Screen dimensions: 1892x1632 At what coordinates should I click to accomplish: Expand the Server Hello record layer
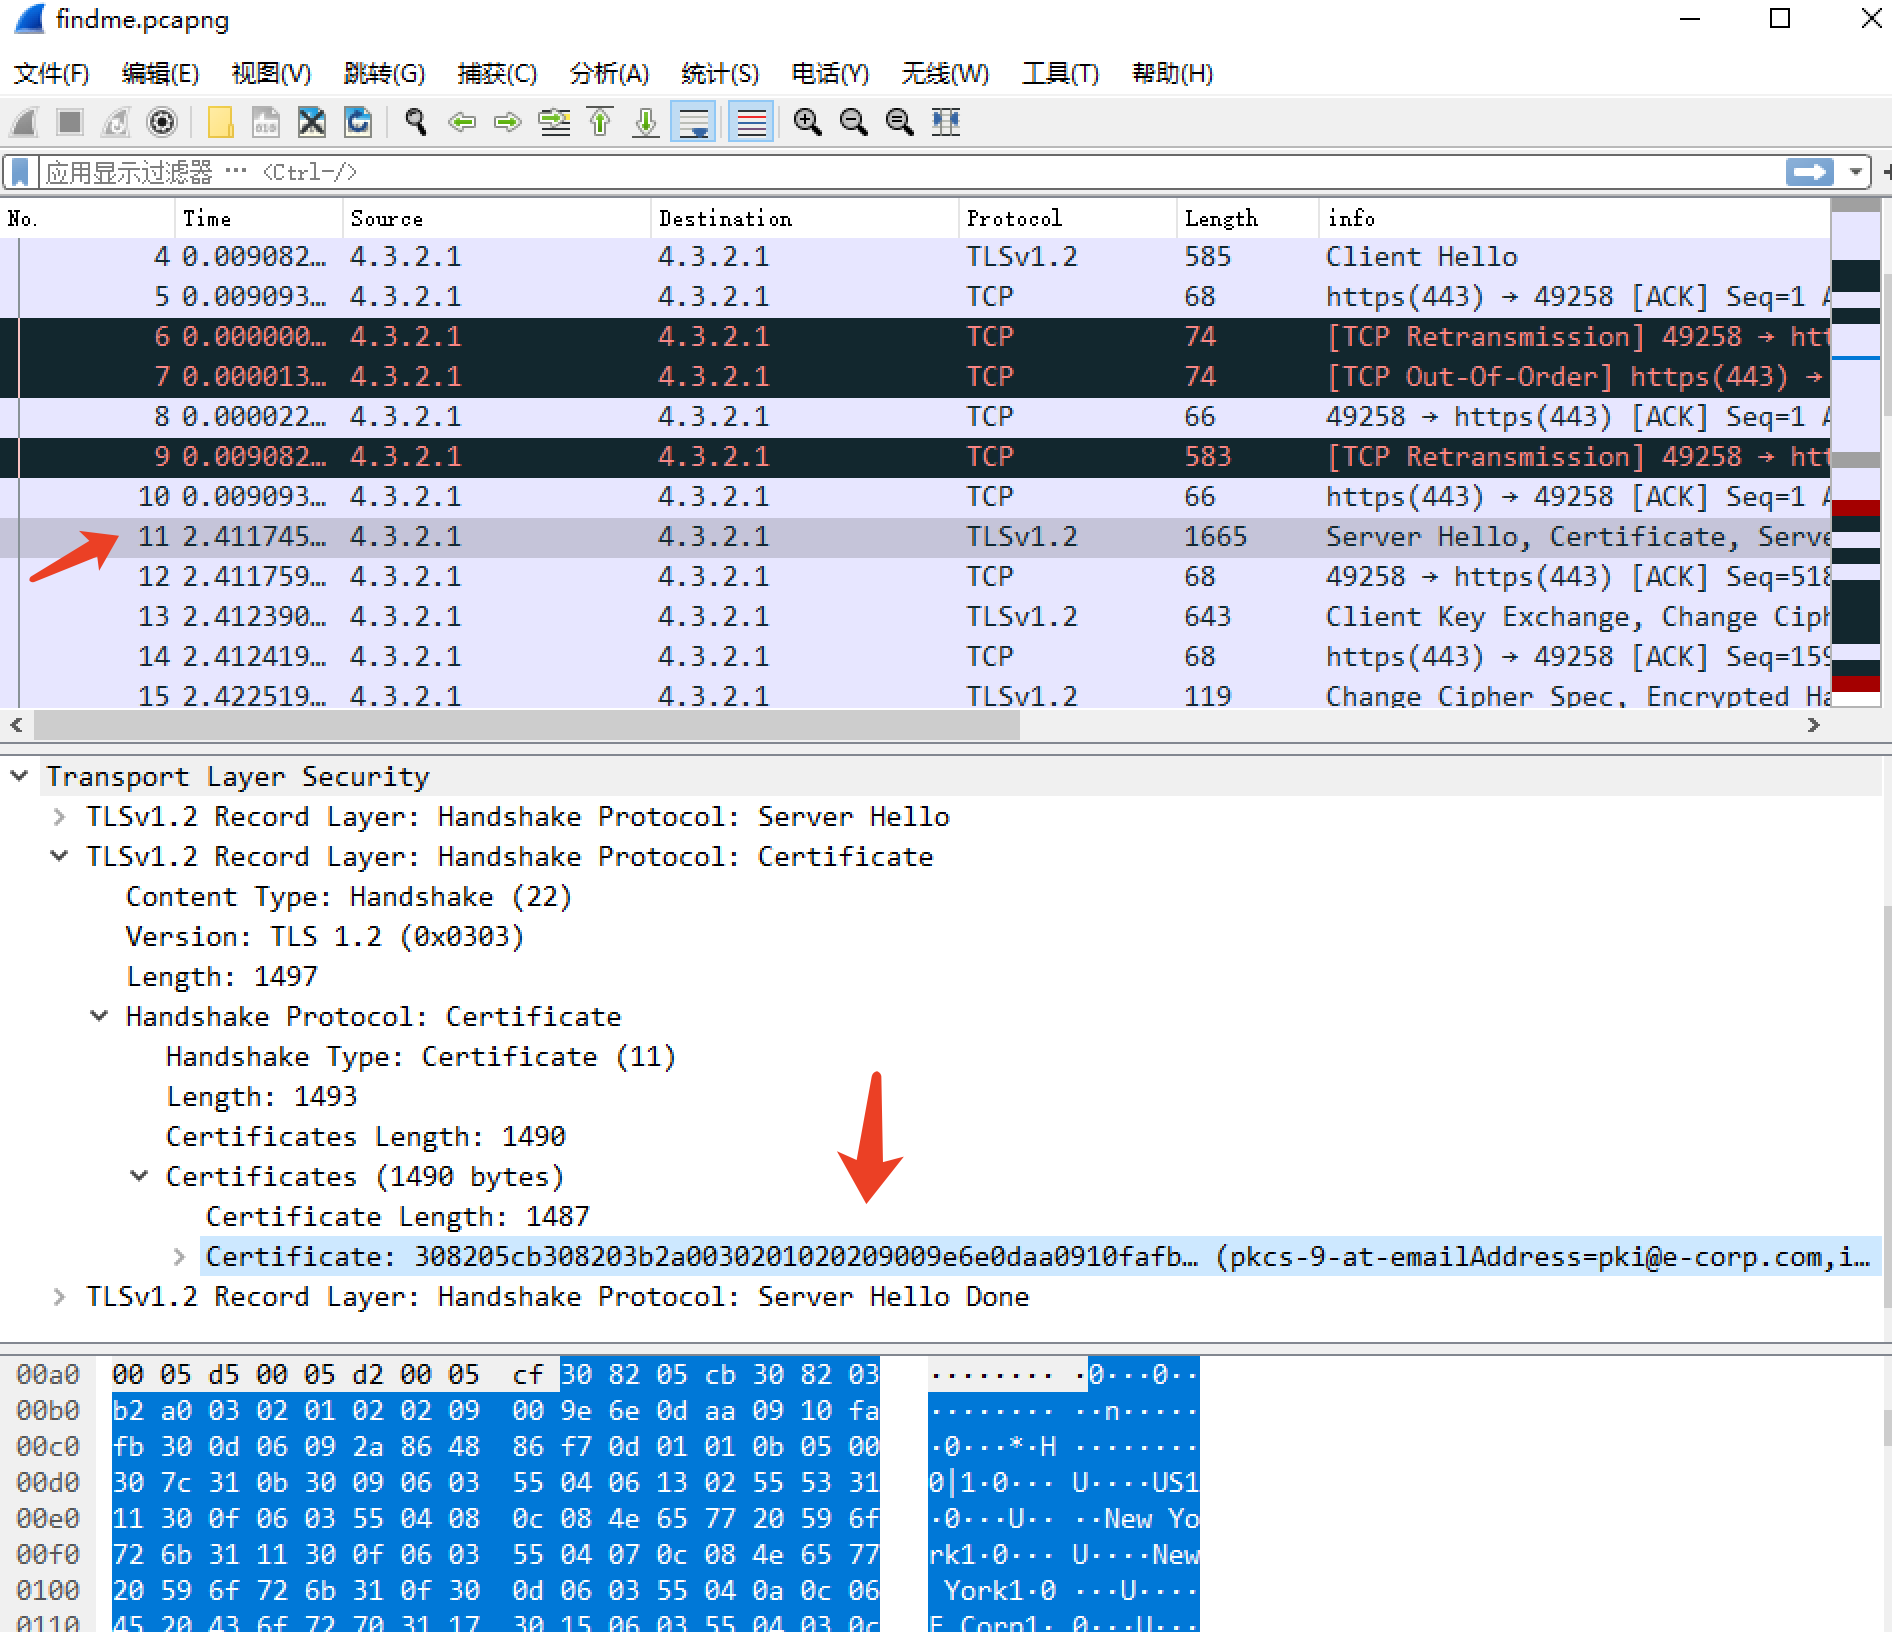(x=59, y=816)
